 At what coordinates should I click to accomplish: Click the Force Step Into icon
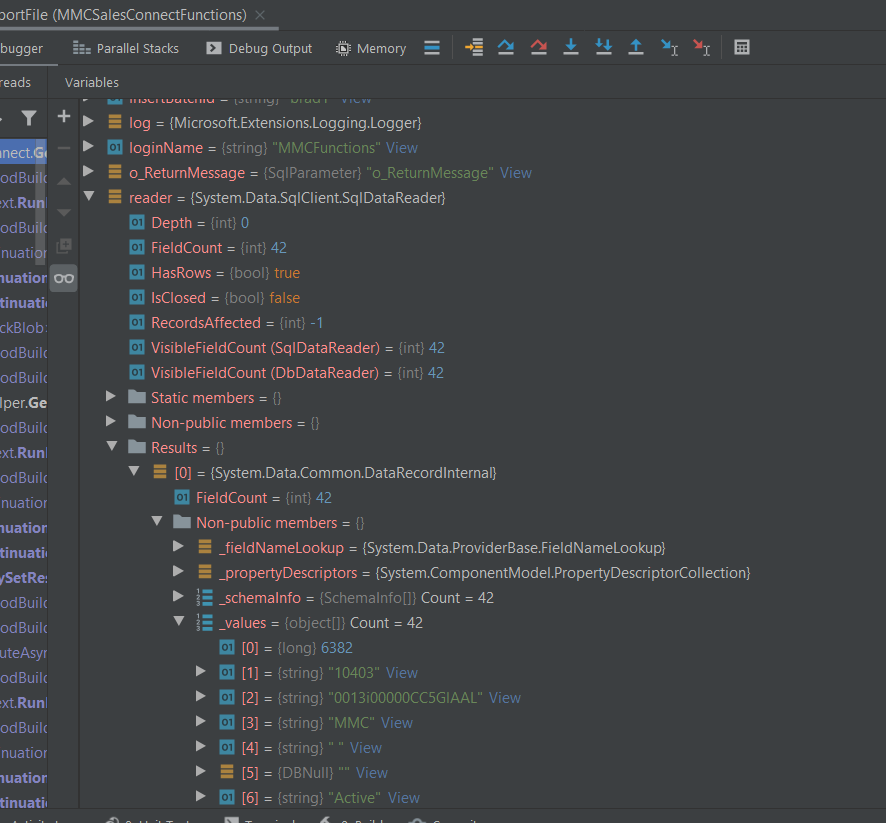tap(604, 47)
